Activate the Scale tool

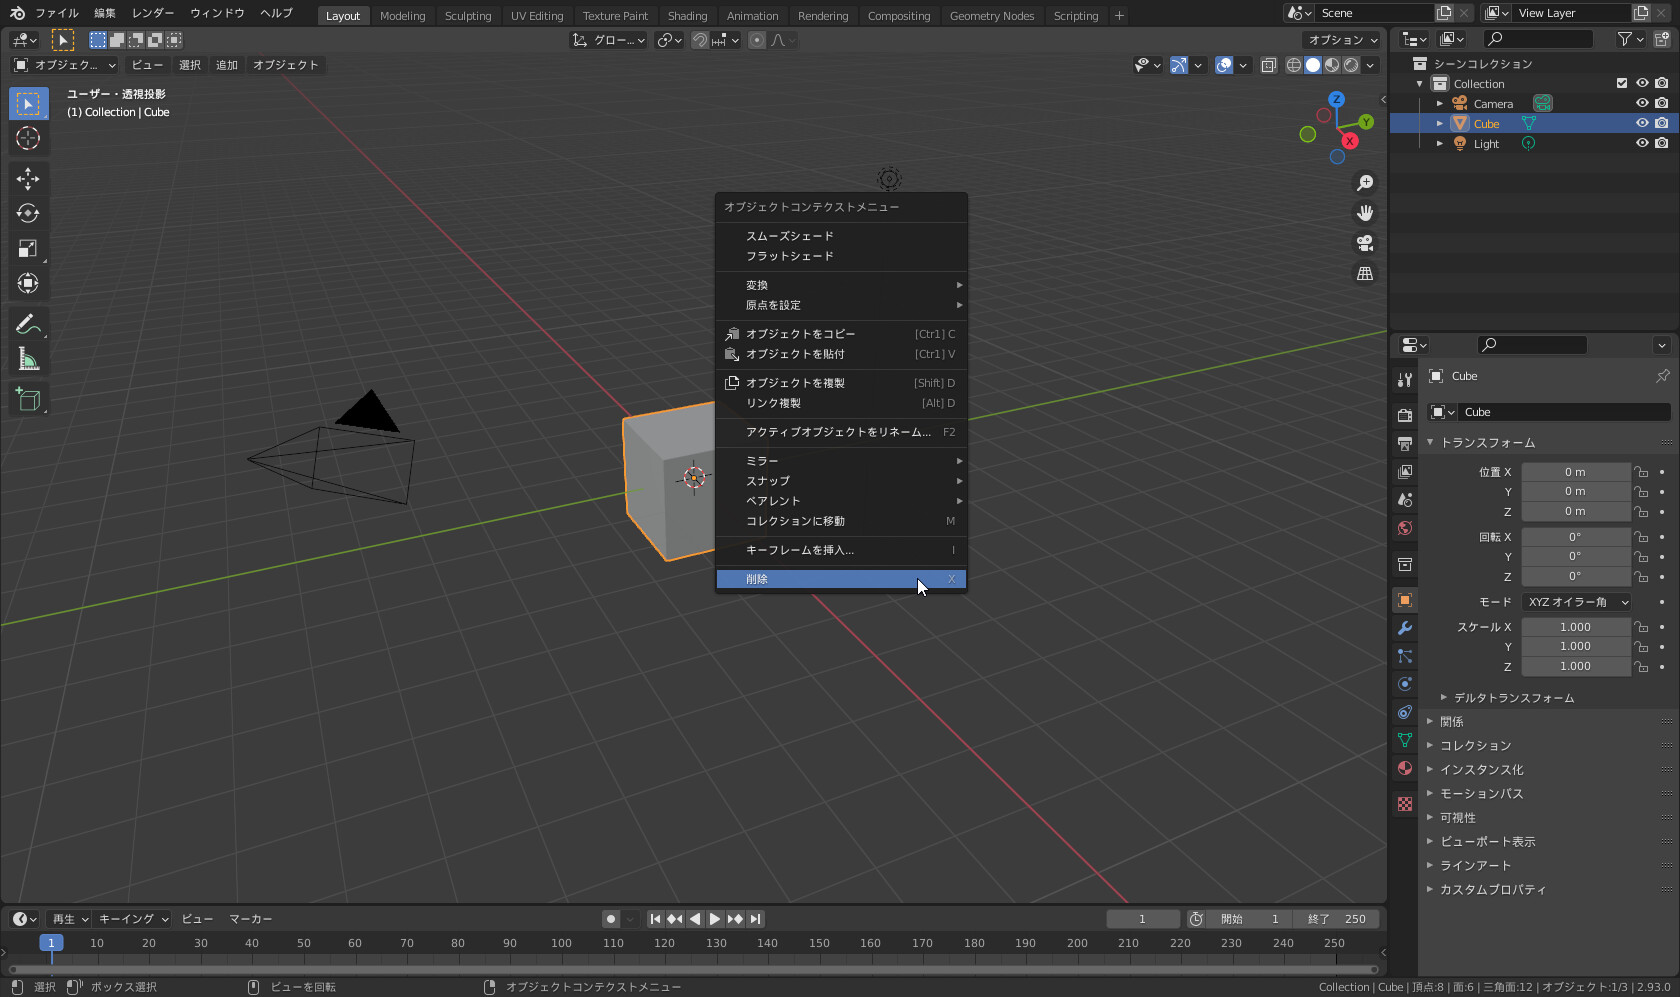(28, 248)
